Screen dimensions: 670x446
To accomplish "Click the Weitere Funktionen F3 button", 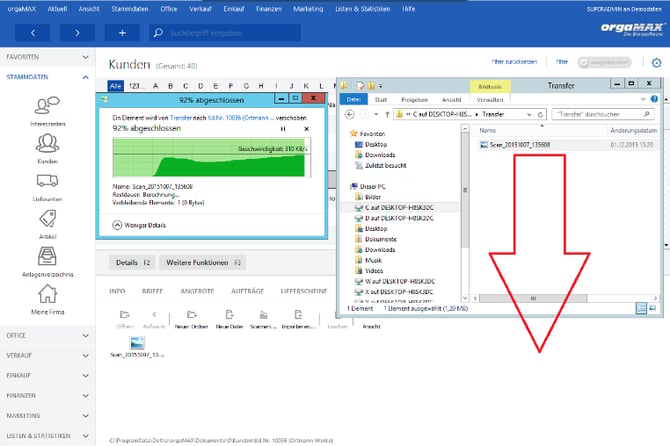I will coord(203,262).
